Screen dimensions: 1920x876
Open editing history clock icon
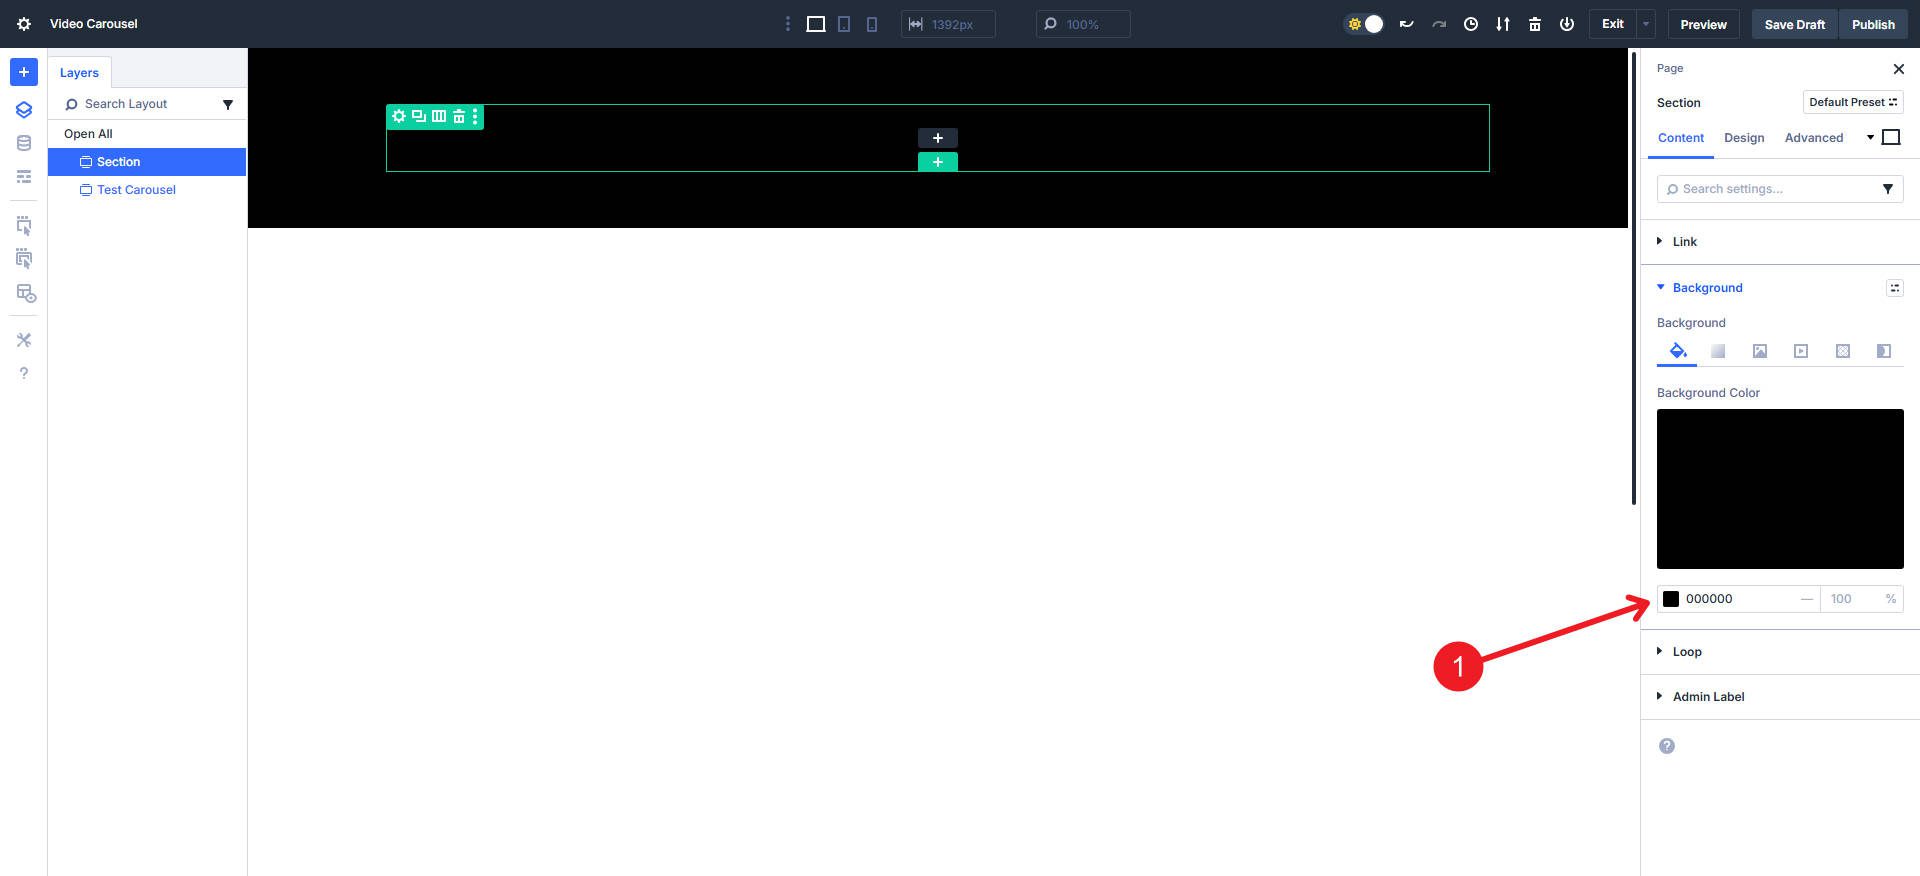pyautogui.click(x=1470, y=24)
